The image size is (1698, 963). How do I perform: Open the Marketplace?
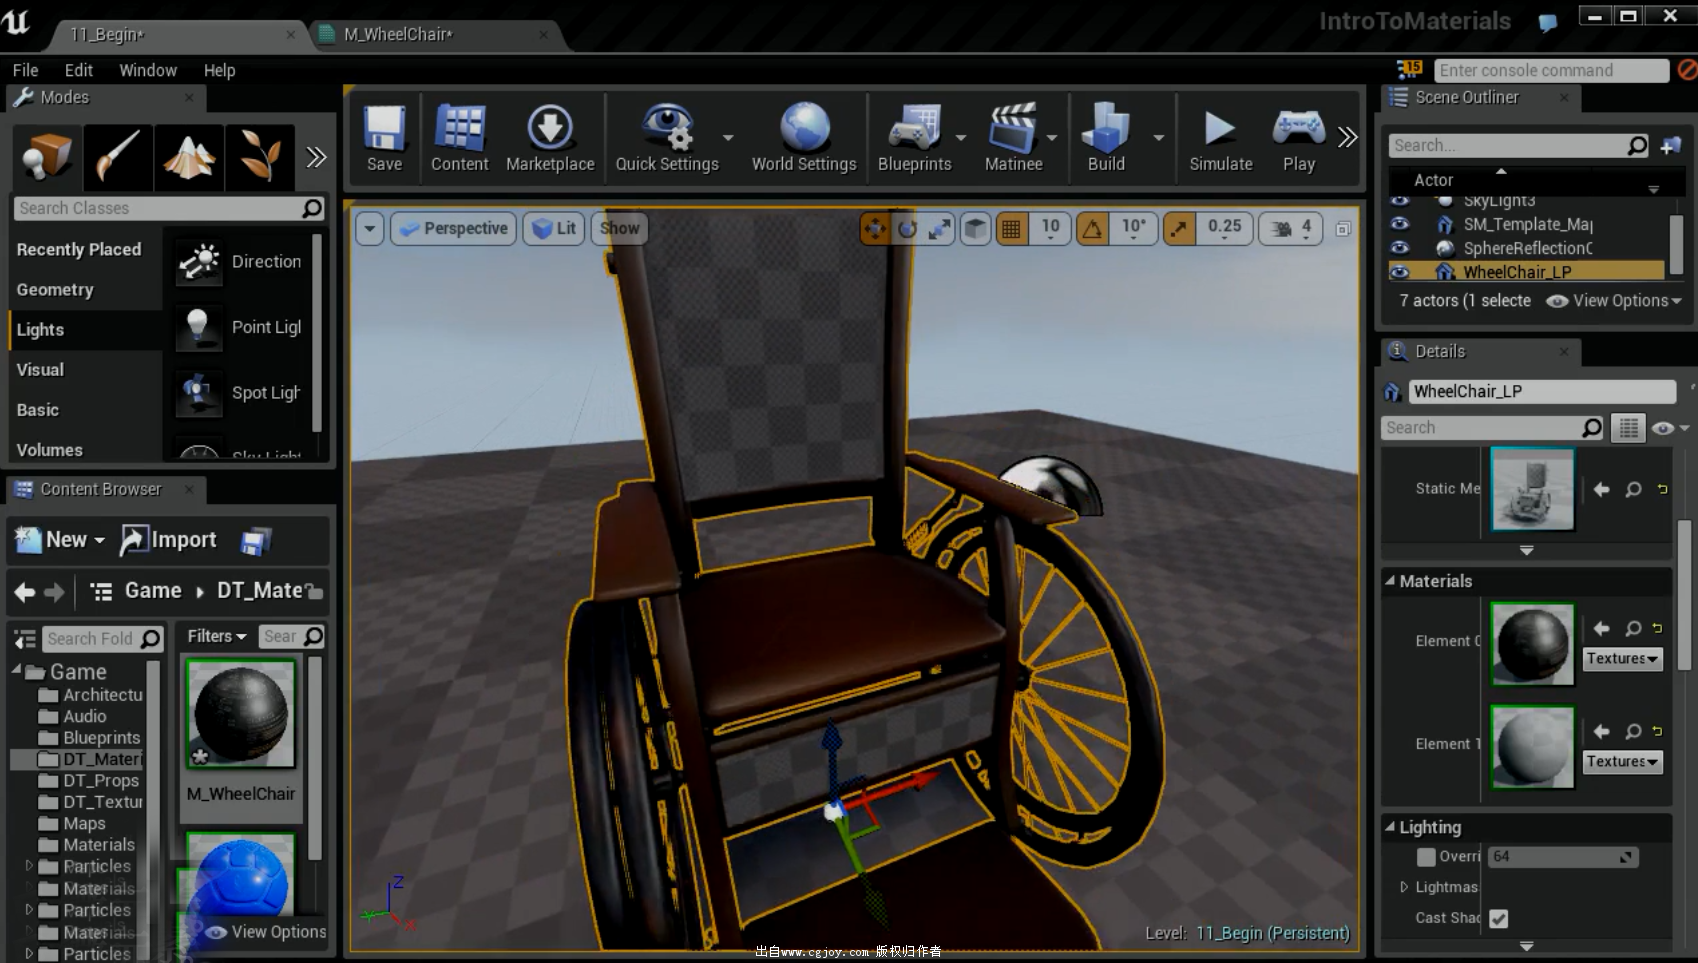[550, 138]
